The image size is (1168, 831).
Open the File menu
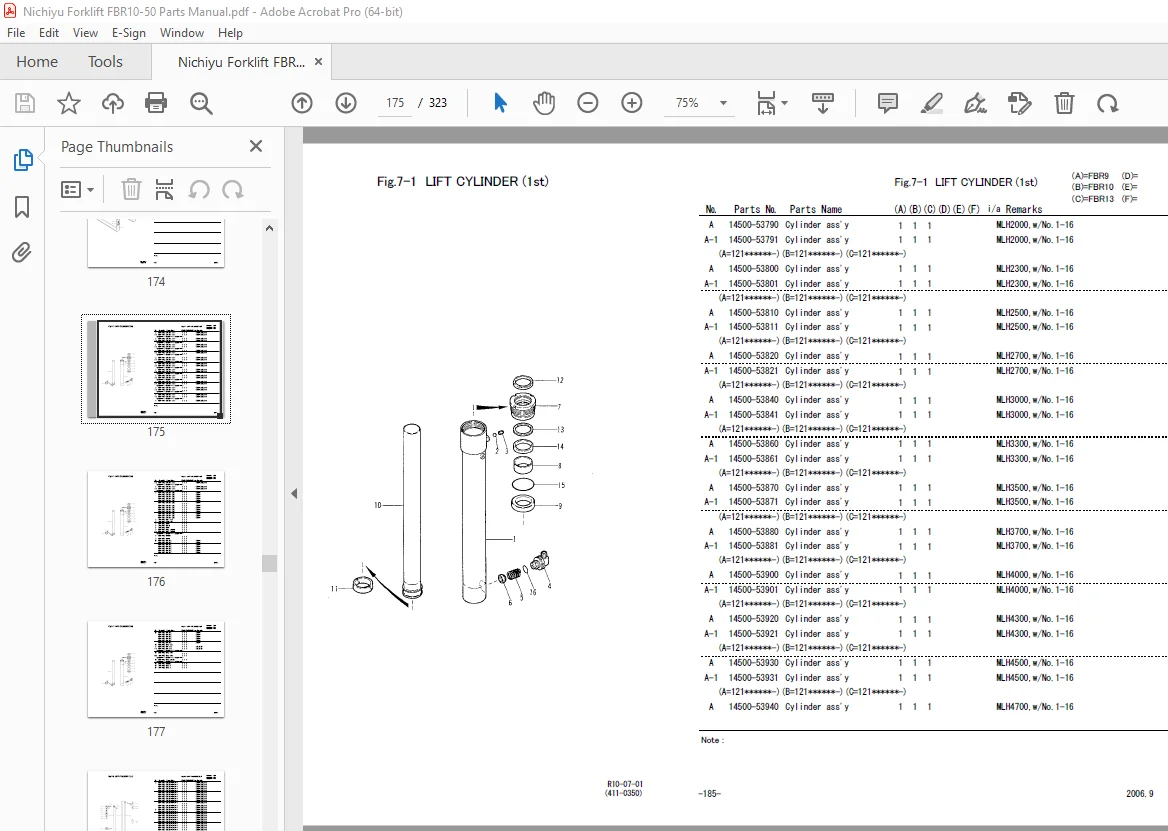(16, 33)
